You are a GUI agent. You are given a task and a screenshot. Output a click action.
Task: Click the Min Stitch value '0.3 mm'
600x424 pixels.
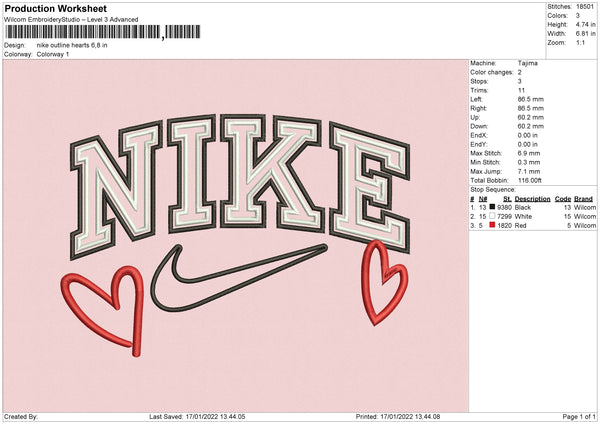pos(529,162)
